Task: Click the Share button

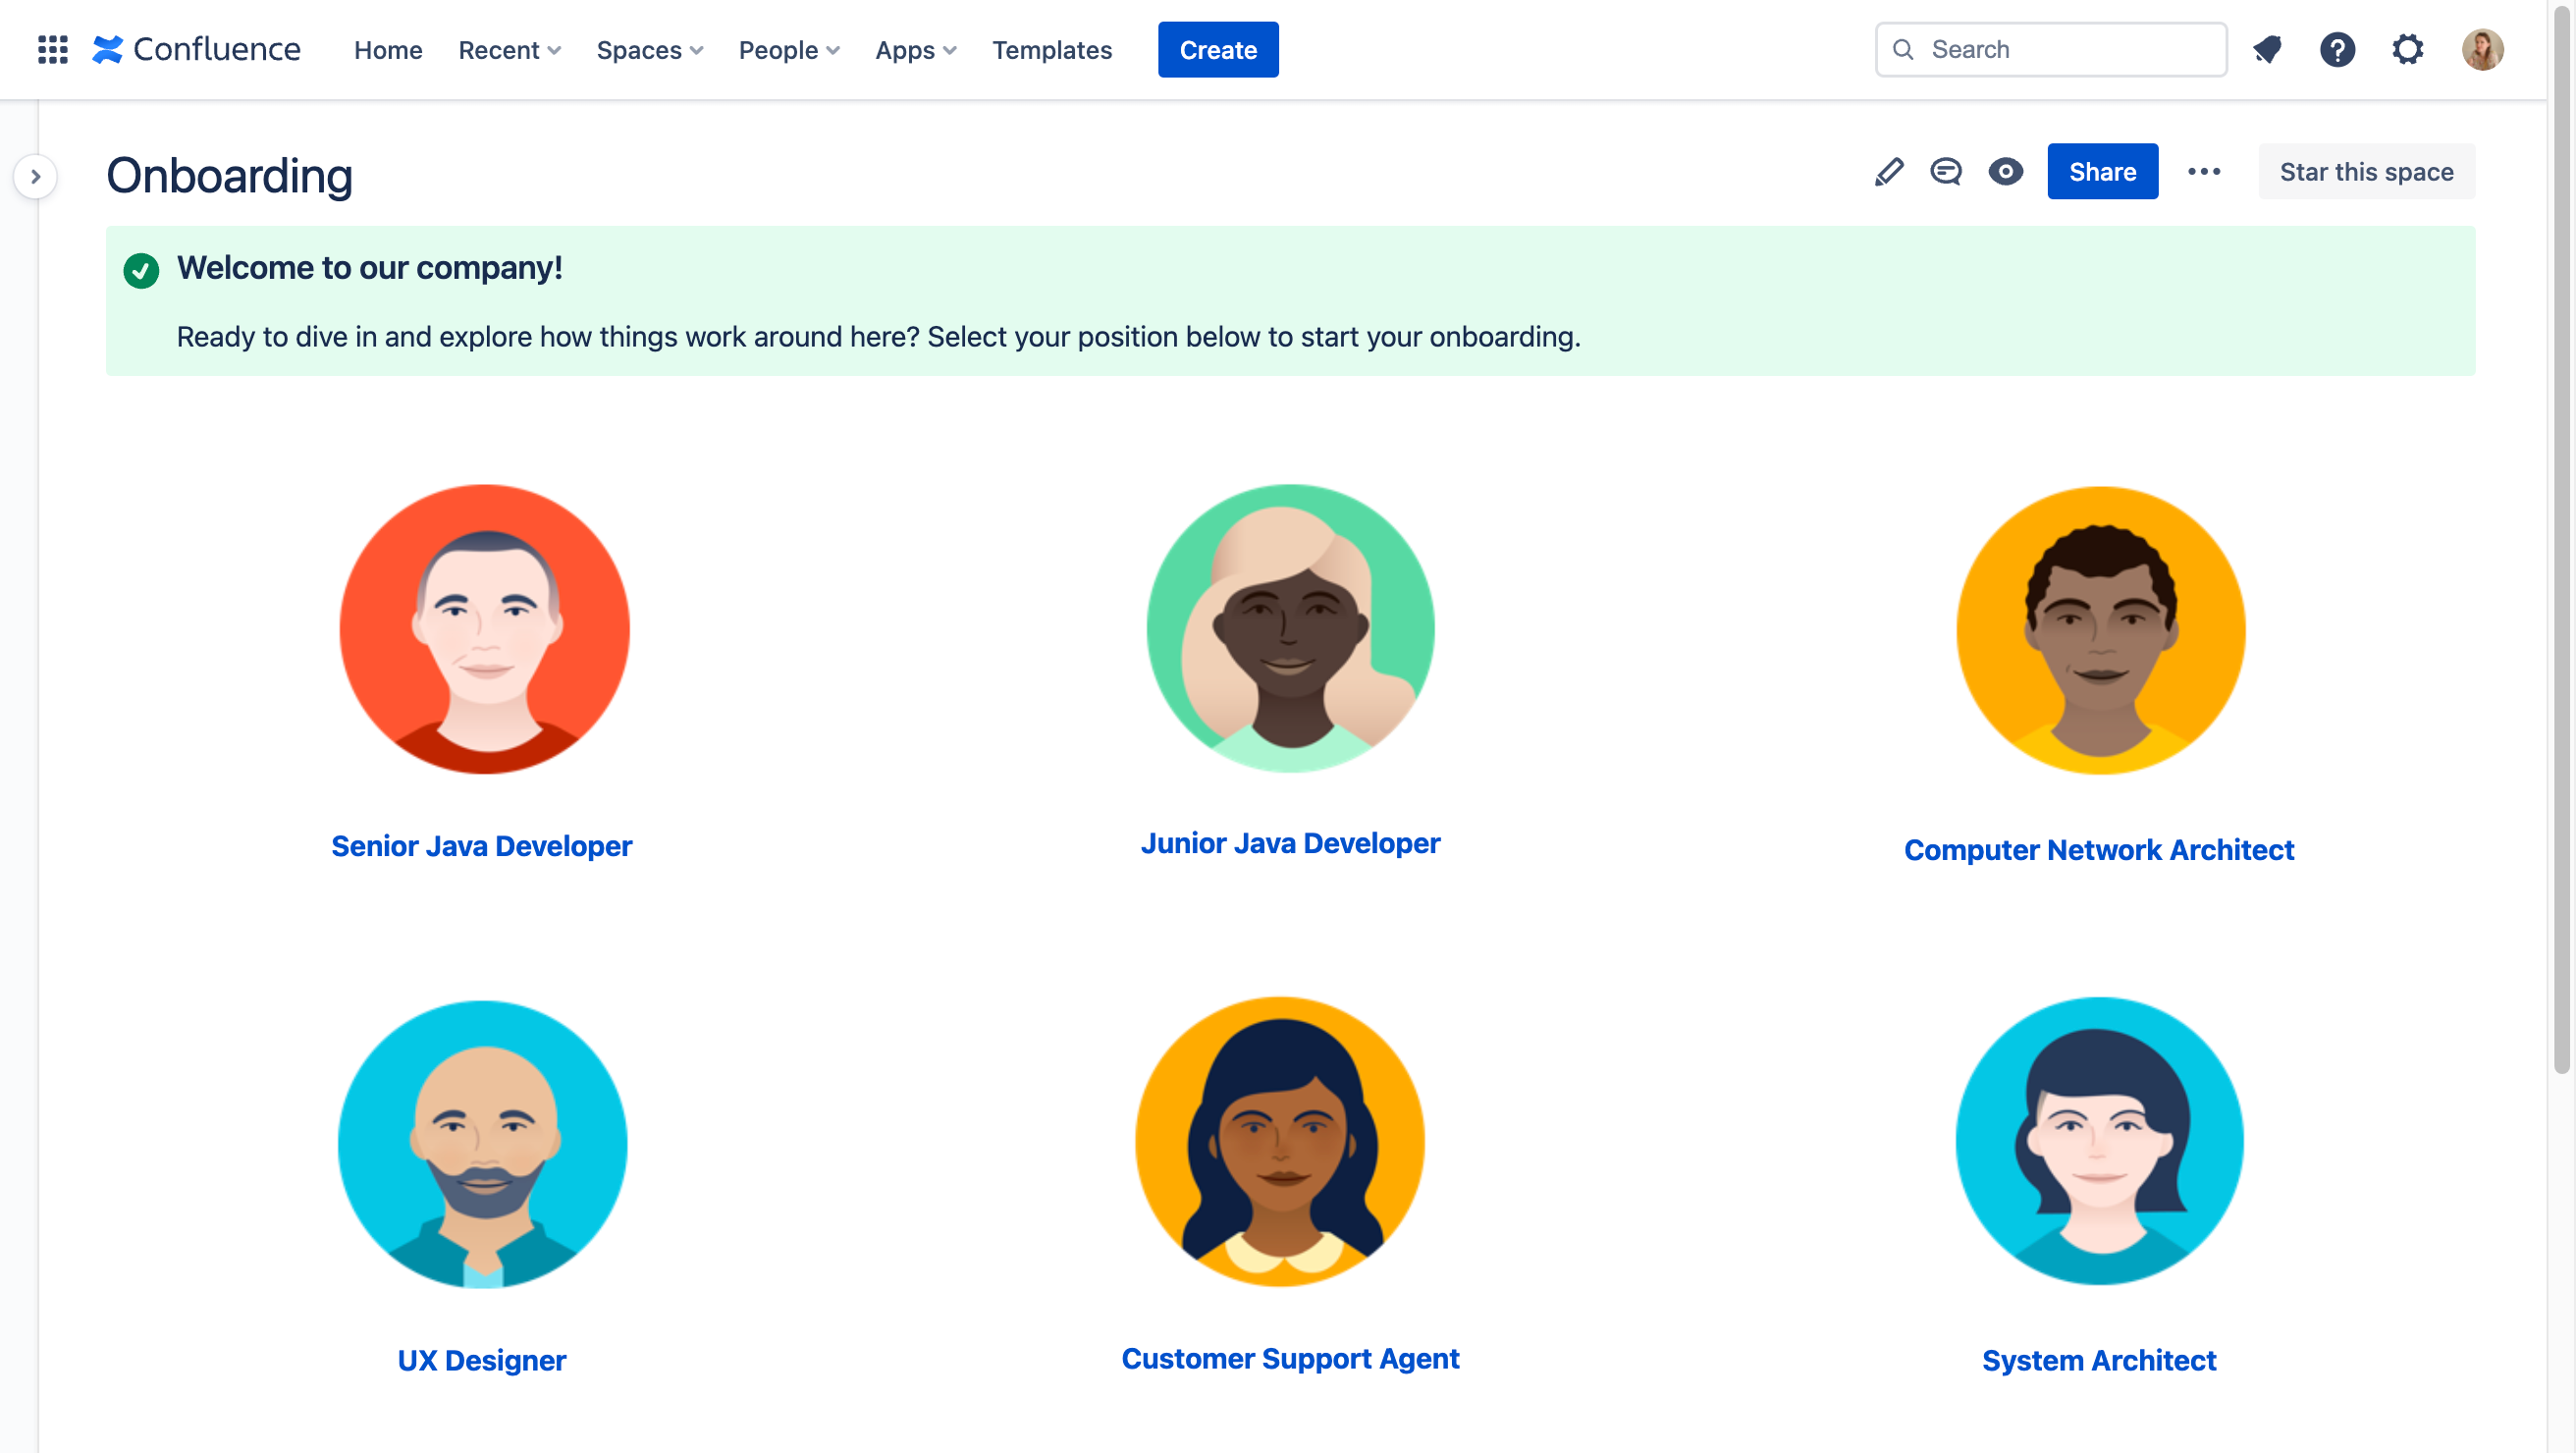Action: pyautogui.click(x=2102, y=172)
